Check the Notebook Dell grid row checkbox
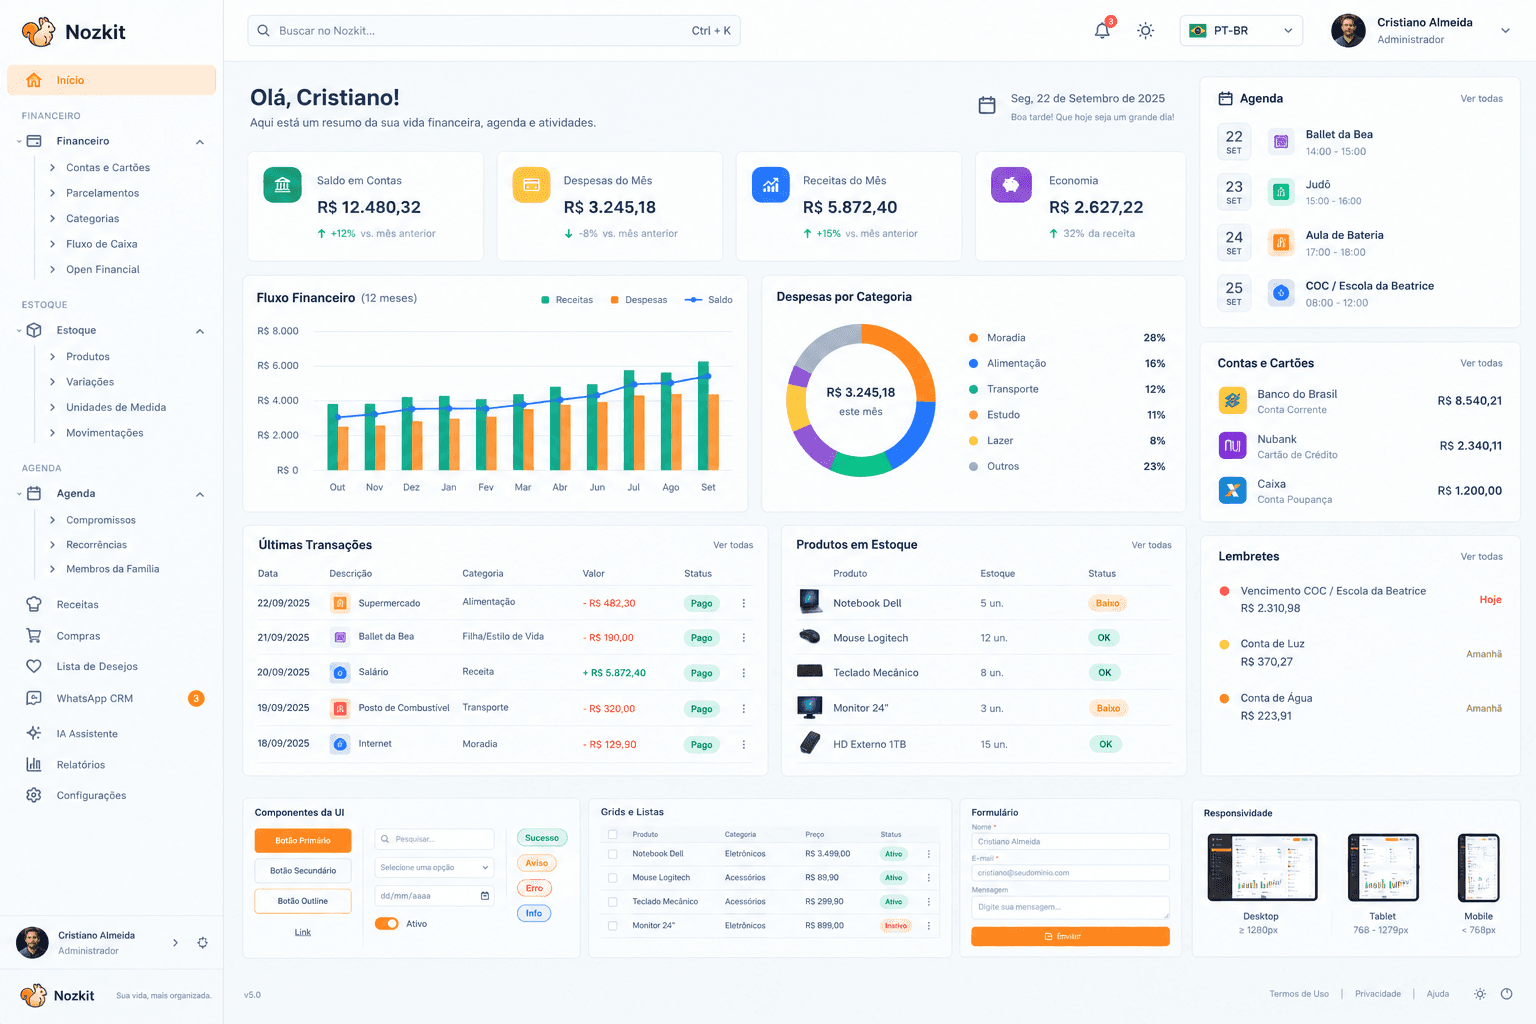 pyautogui.click(x=613, y=854)
